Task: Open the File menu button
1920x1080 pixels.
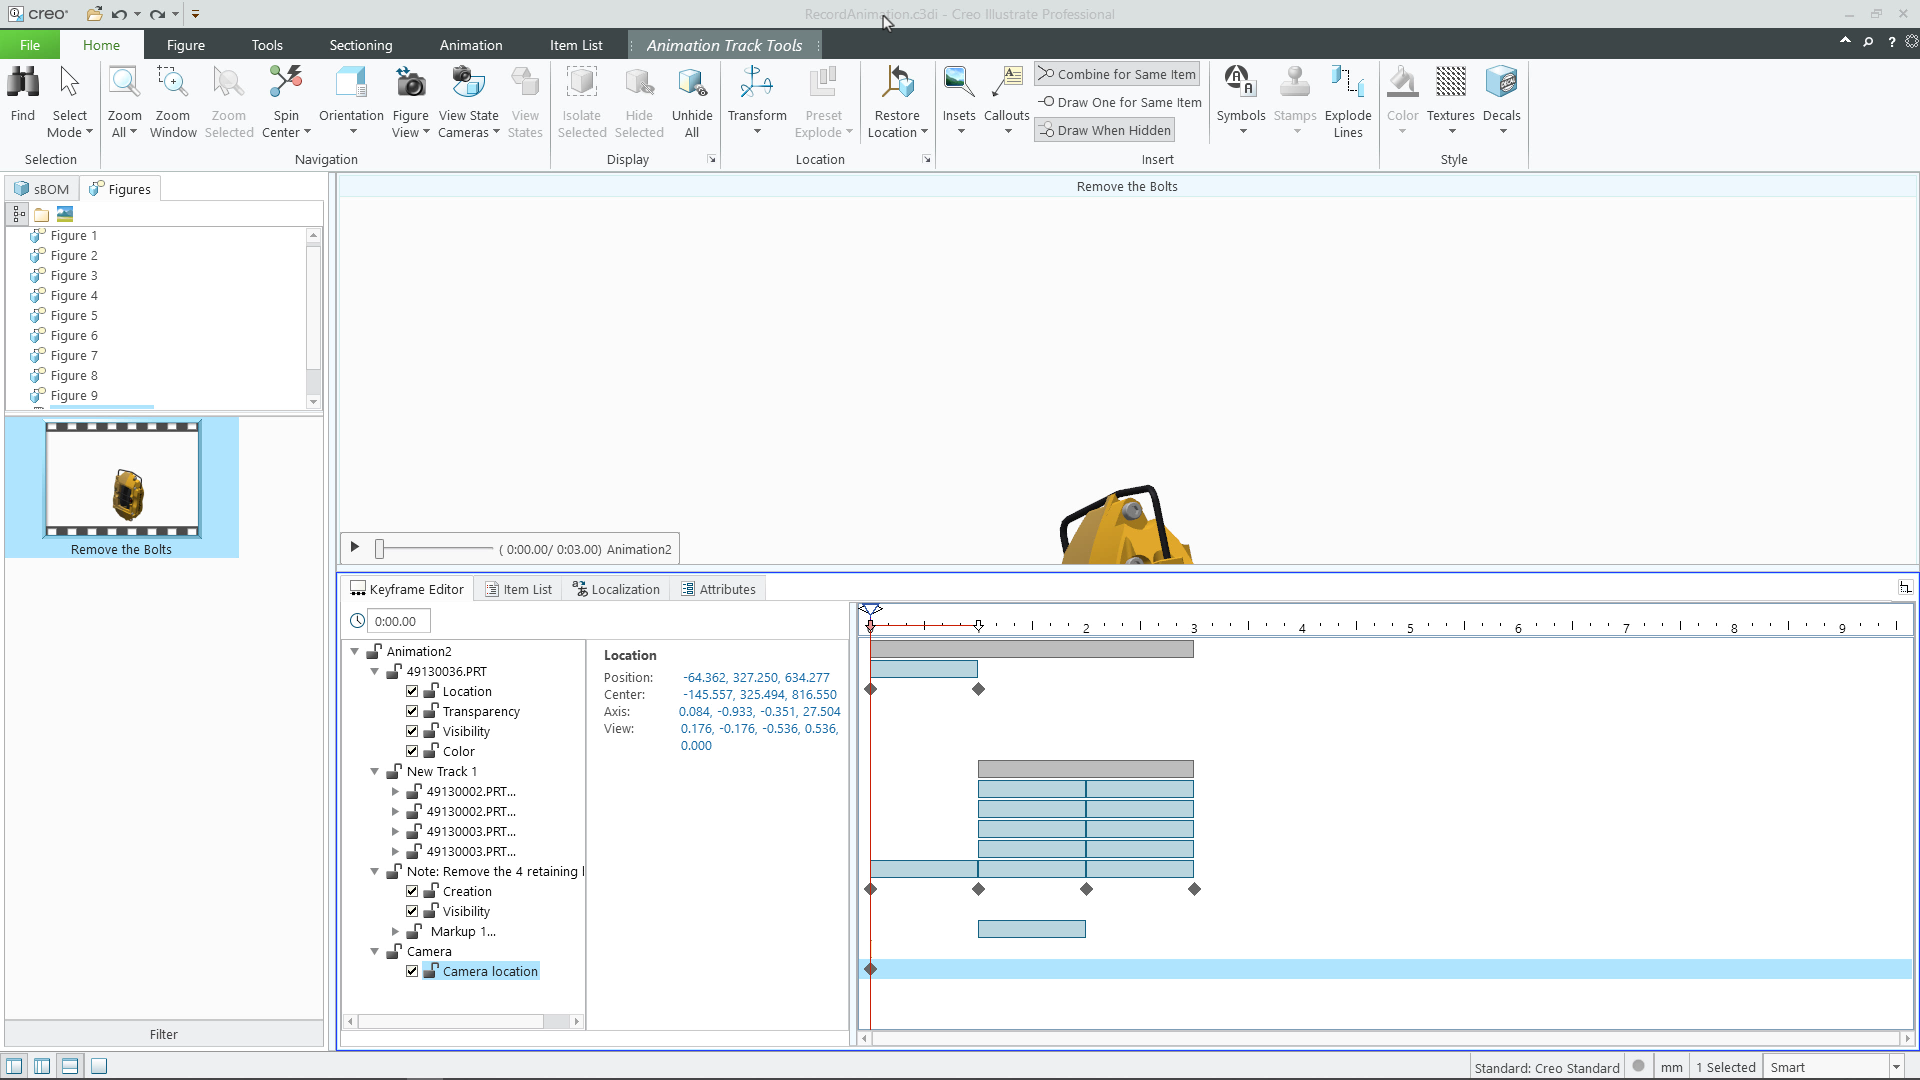Action: [30, 45]
